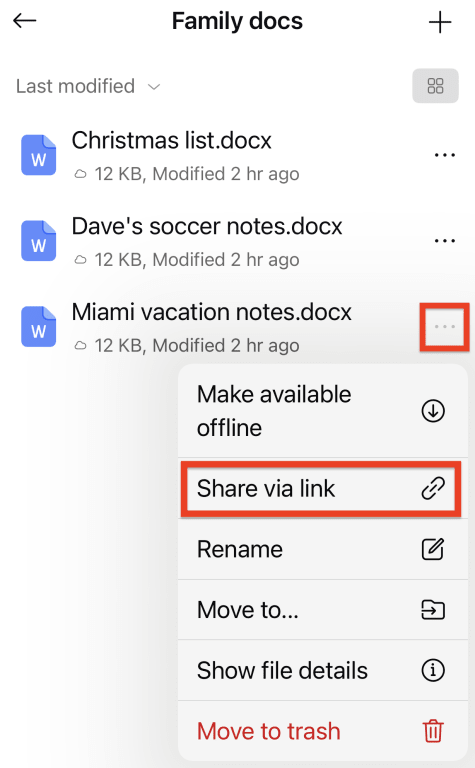Open Christmas list.docx file
475x768 pixels.
pyautogui.click(x=171, y=141)
